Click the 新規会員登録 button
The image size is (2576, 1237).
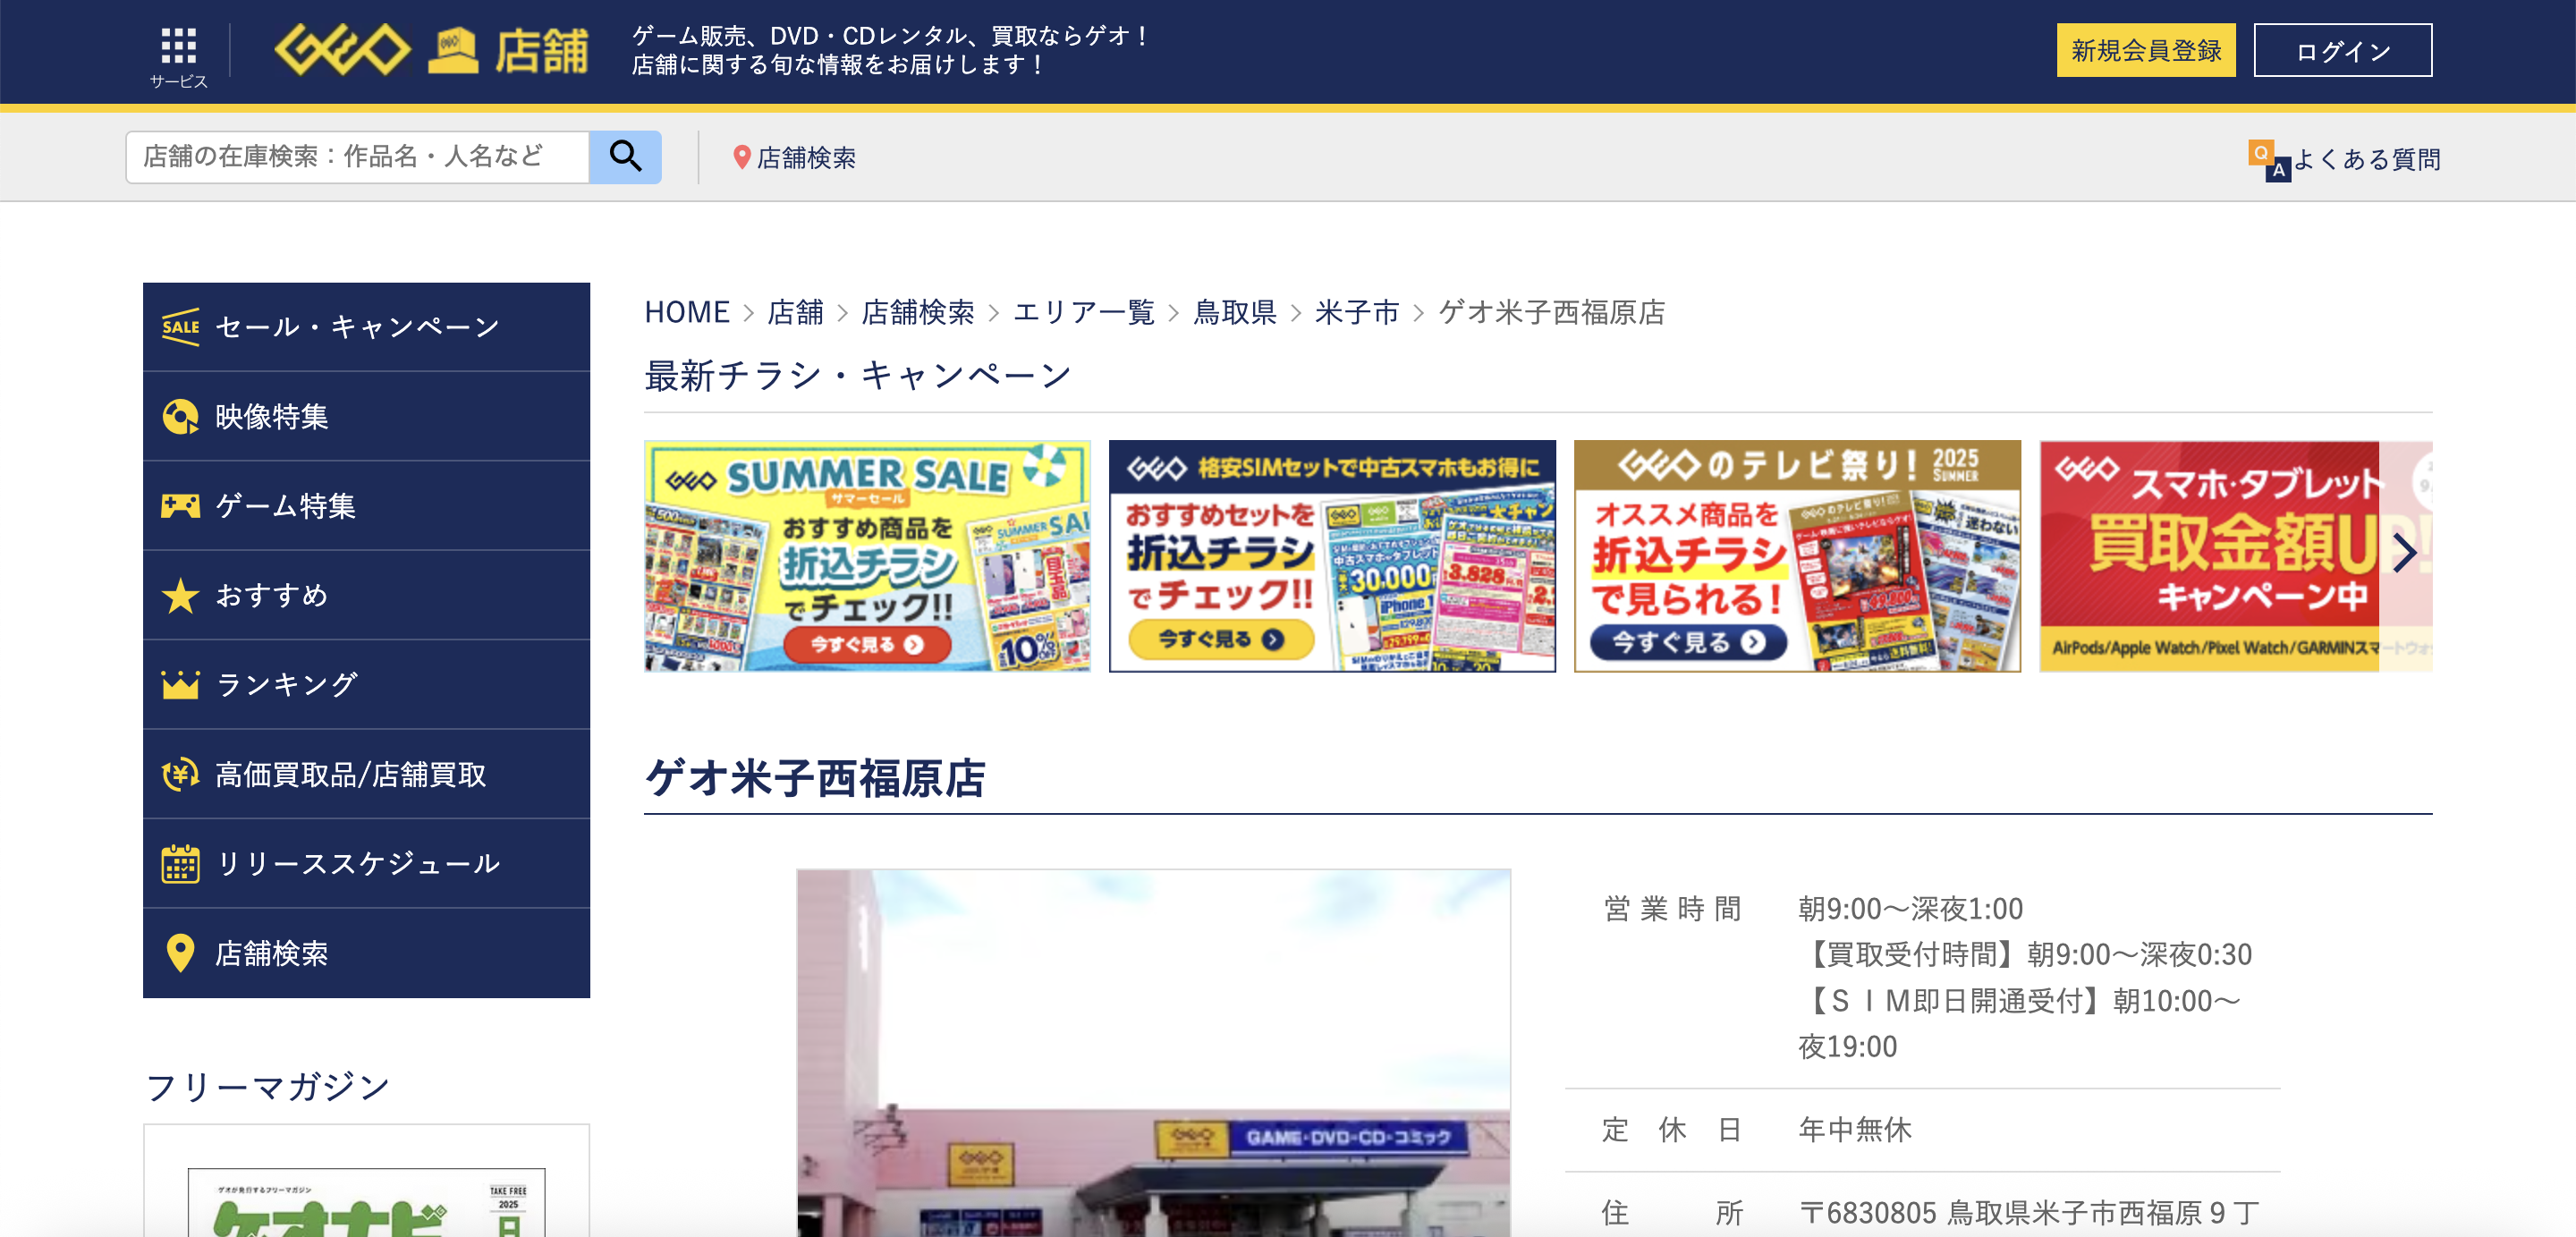[2146, 50]
